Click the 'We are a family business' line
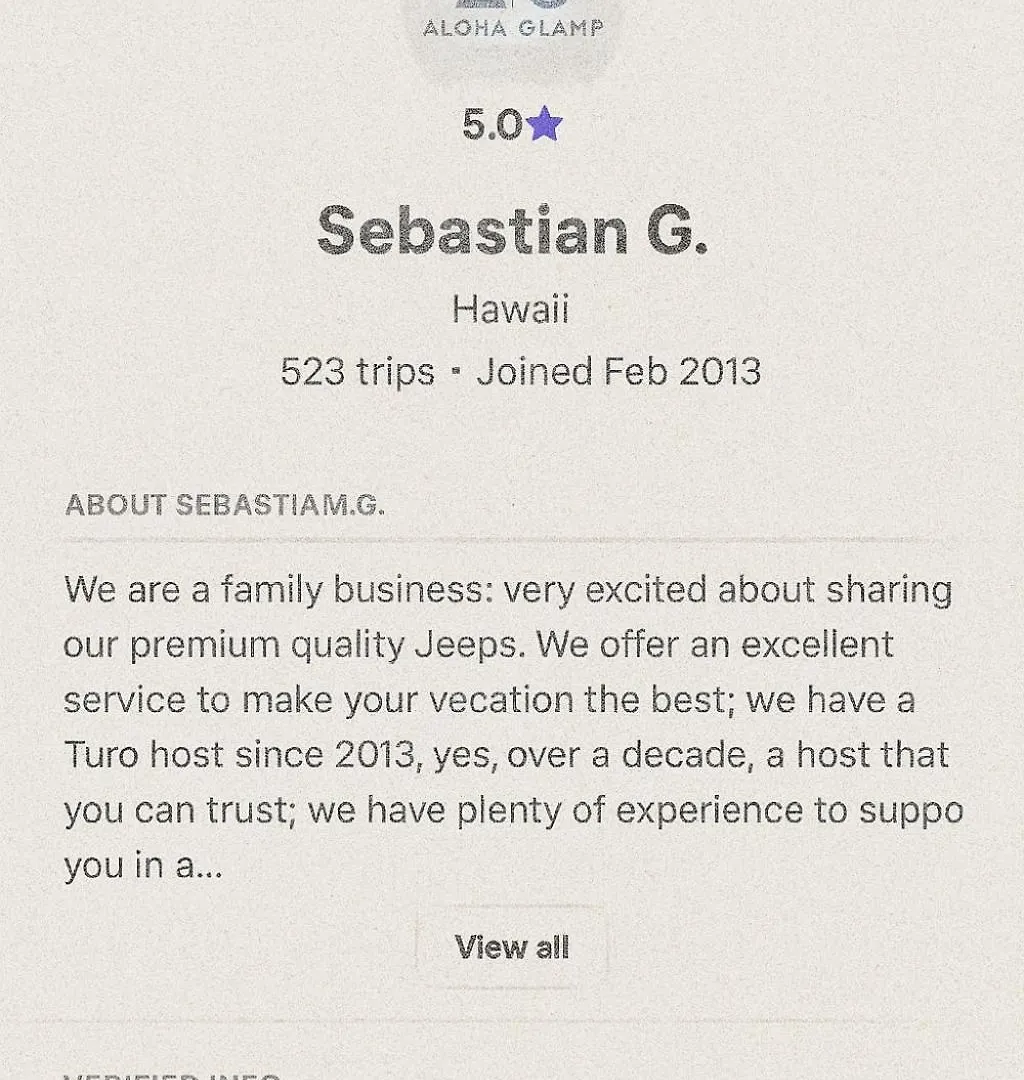This screenshot has width=1024, height=1080. point(508,591)
